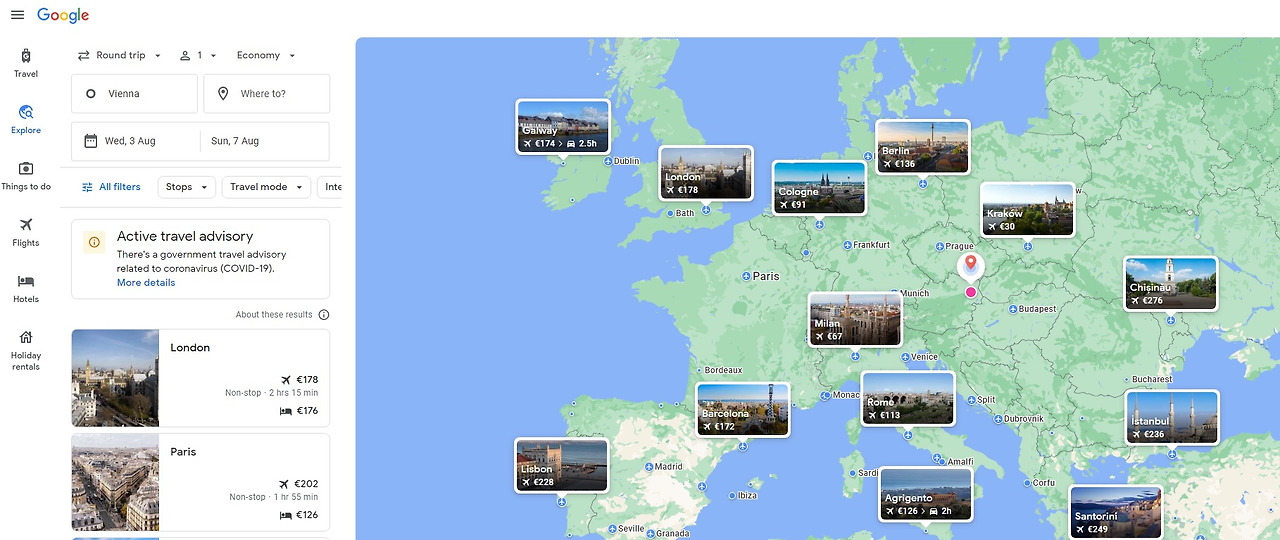
Task: Click the Google logo
Action: 63,16
